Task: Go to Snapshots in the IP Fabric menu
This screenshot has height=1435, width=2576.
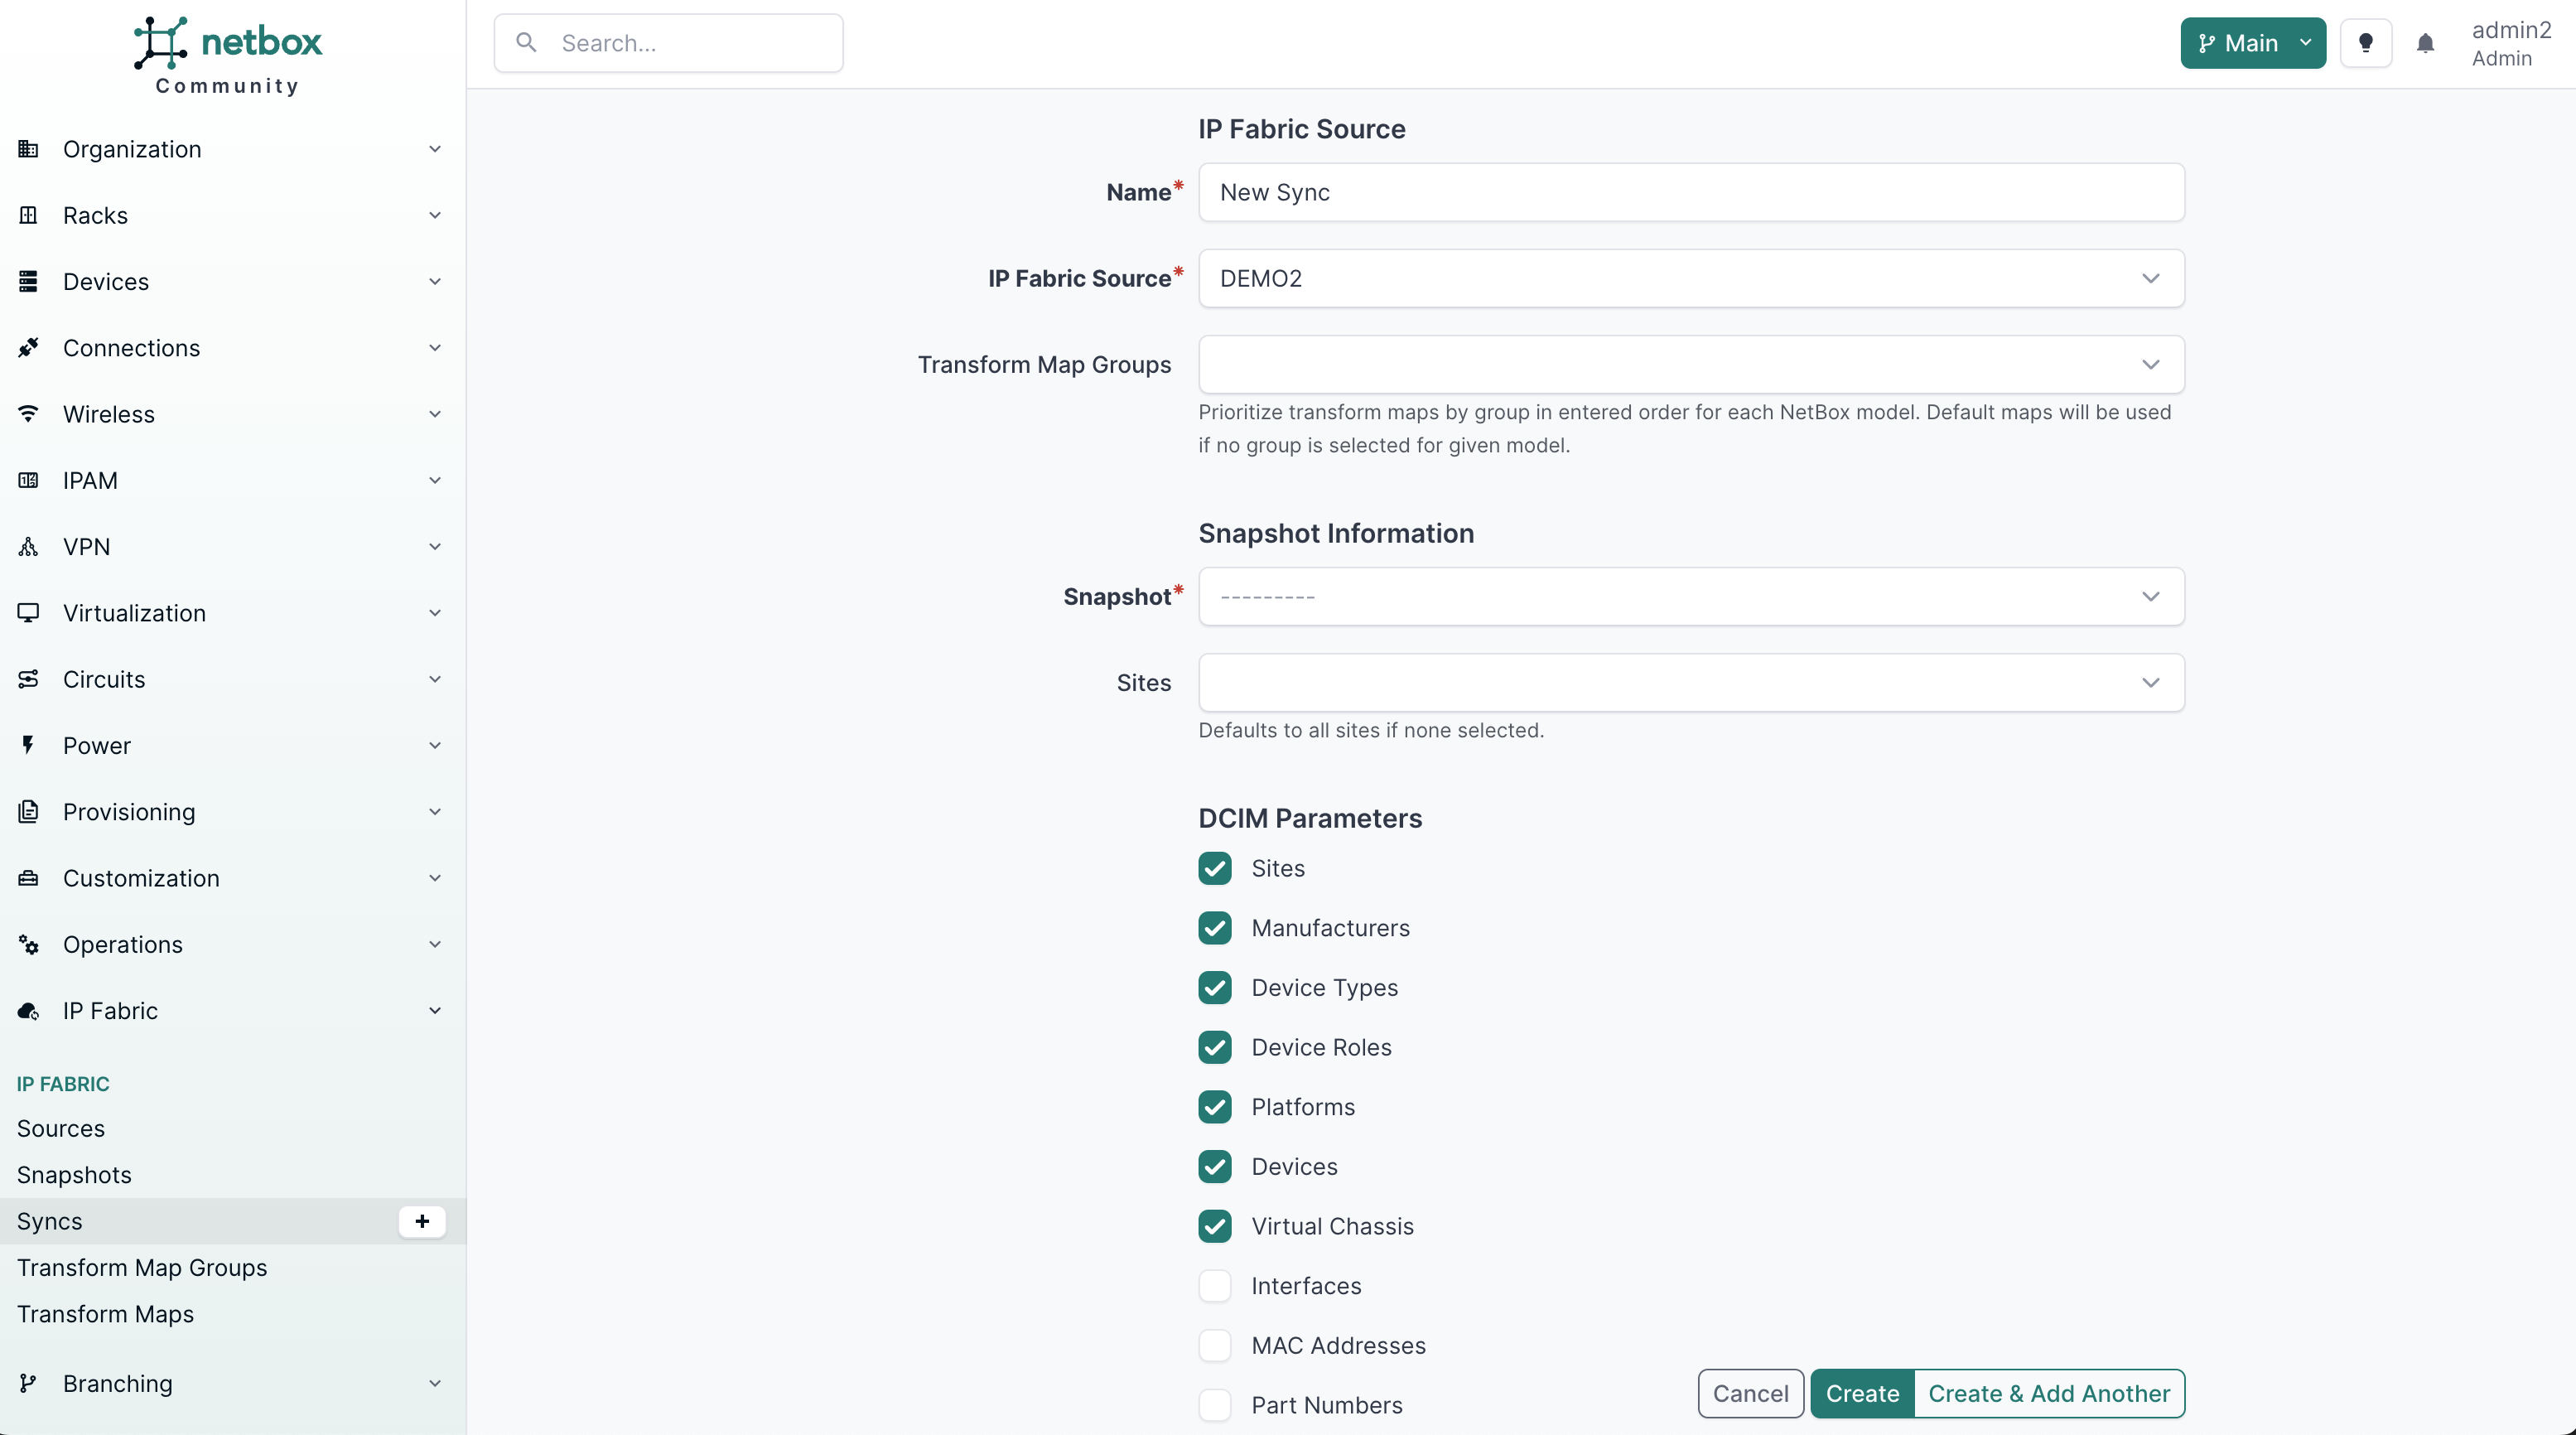Action: pos(74,1175)
